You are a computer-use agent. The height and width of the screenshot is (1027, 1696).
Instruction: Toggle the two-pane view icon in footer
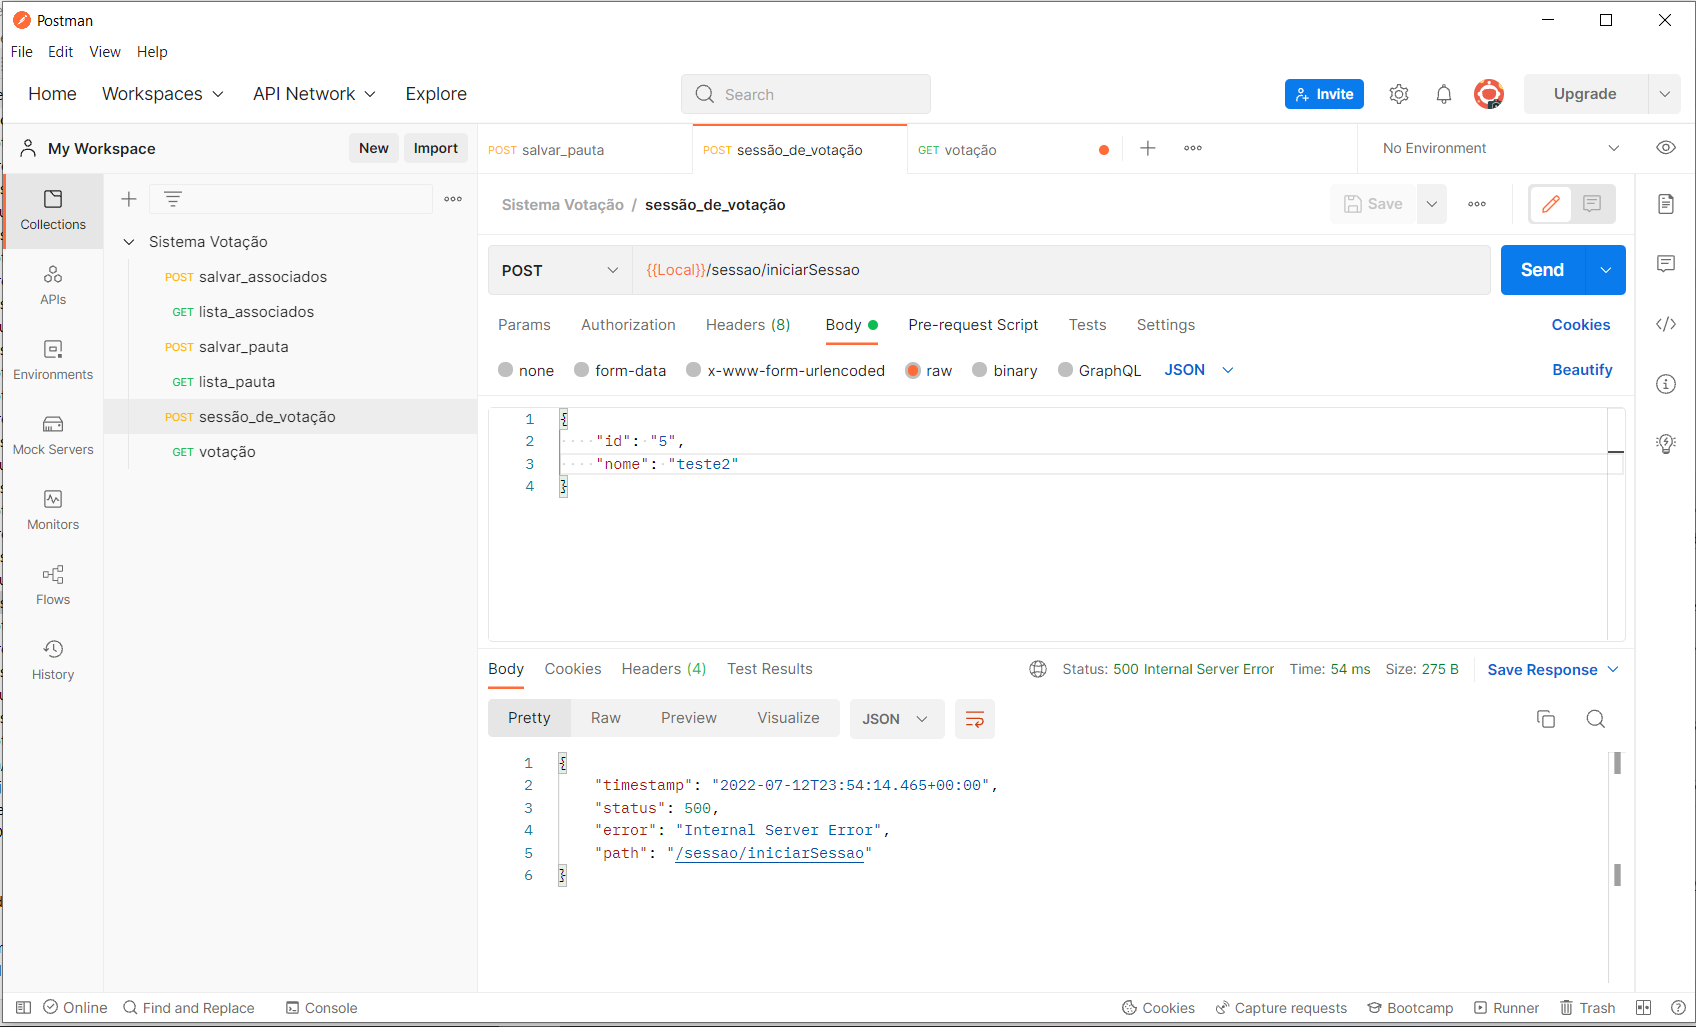click(1644, 1008)
